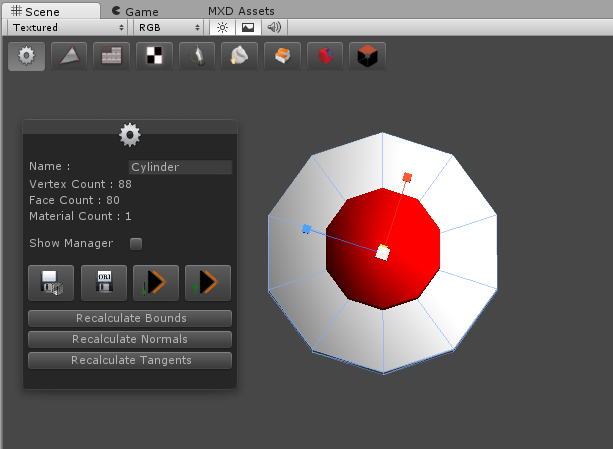Click the red top face of the cylinder
The height and width of the screenshot is (449, 613).
tap(383, 249)
